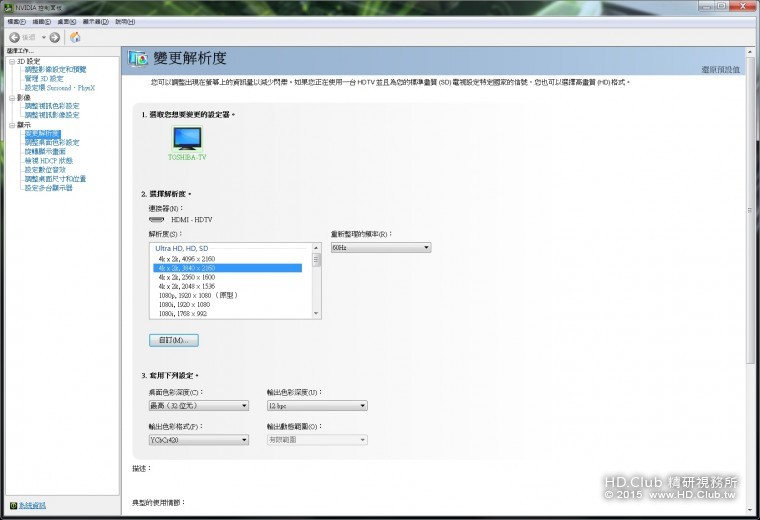
Task: Click the main page scroll-up arrow
Action: (x=750, y=51)
